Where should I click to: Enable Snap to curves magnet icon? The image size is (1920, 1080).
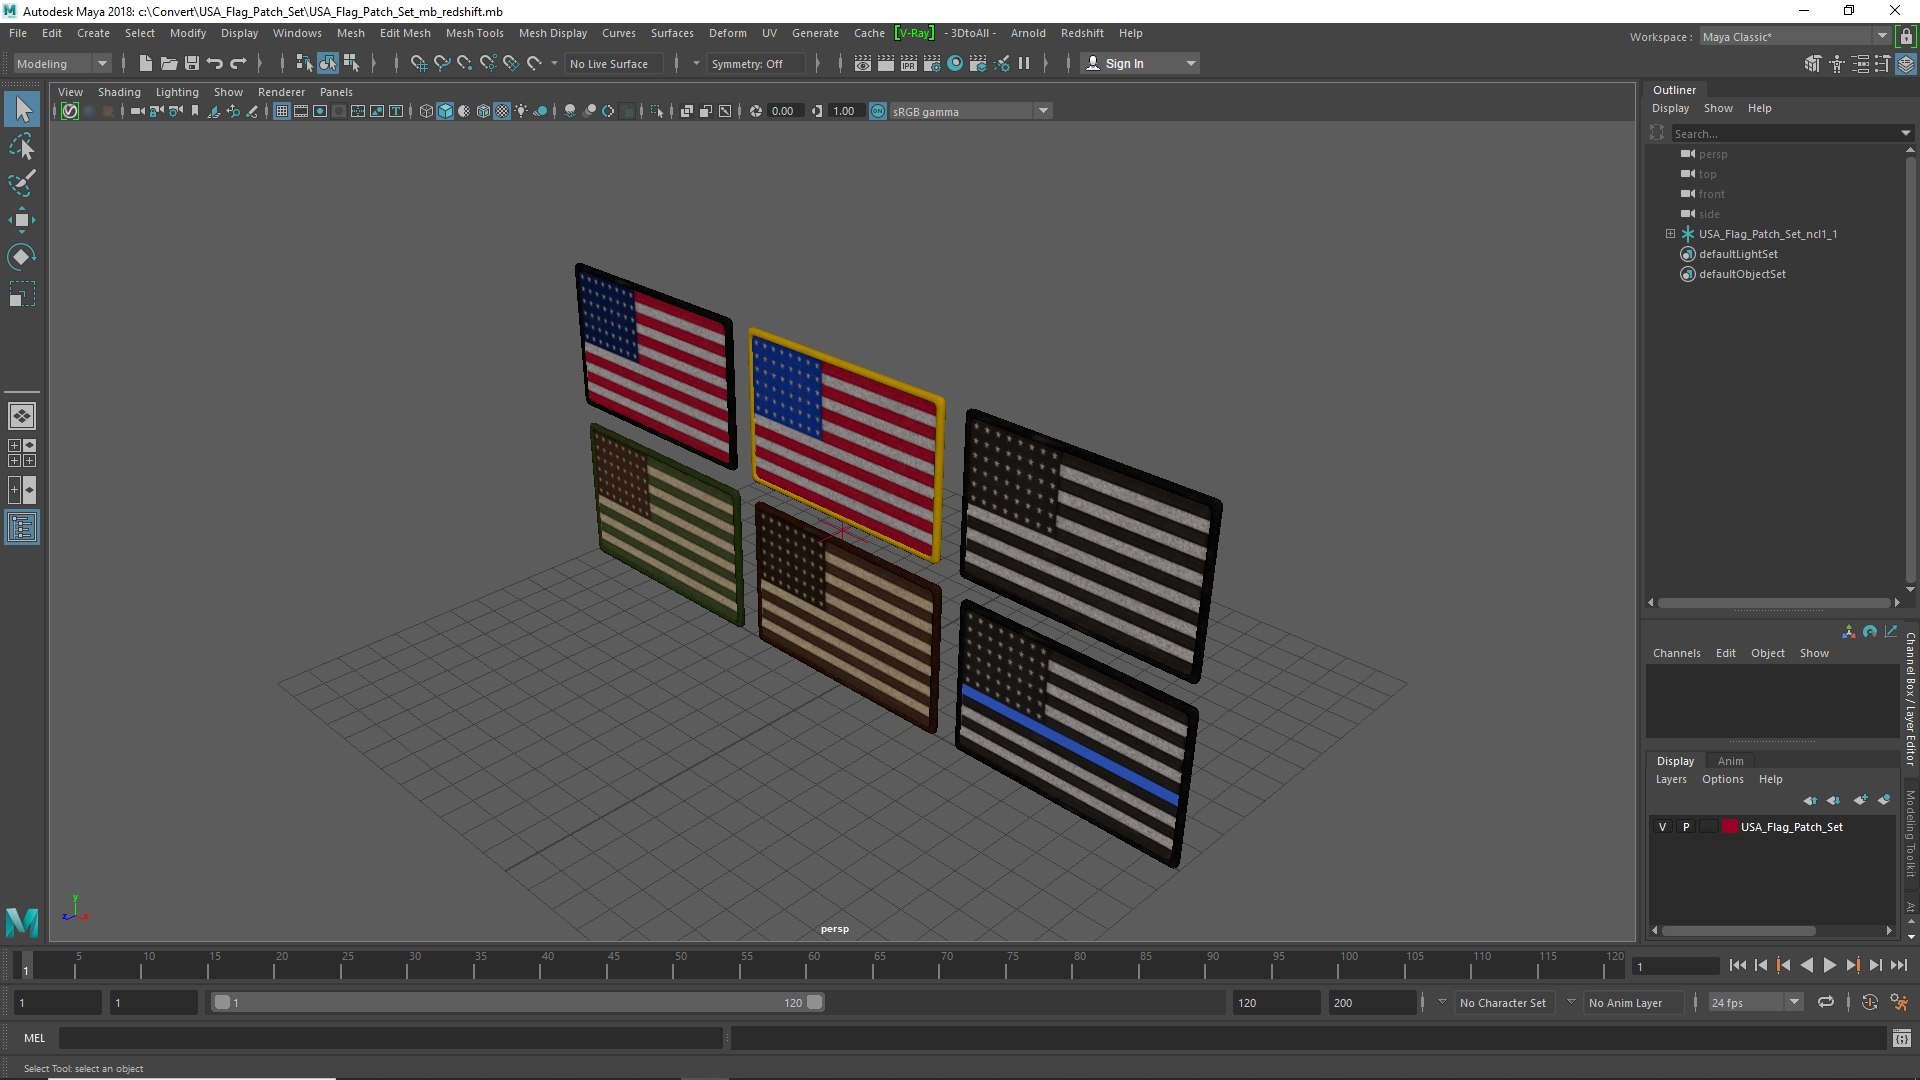pos(441,63)
